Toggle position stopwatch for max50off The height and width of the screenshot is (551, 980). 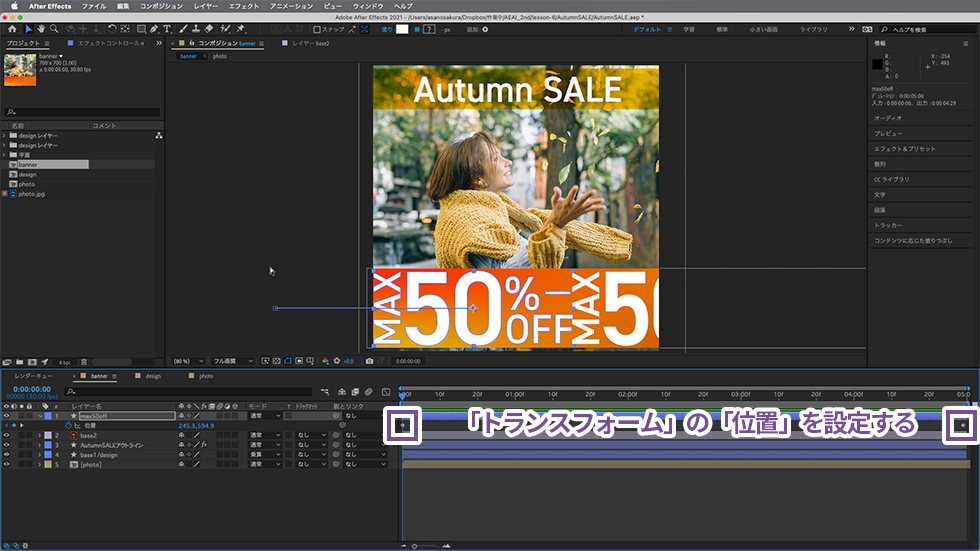coord(69,425)
